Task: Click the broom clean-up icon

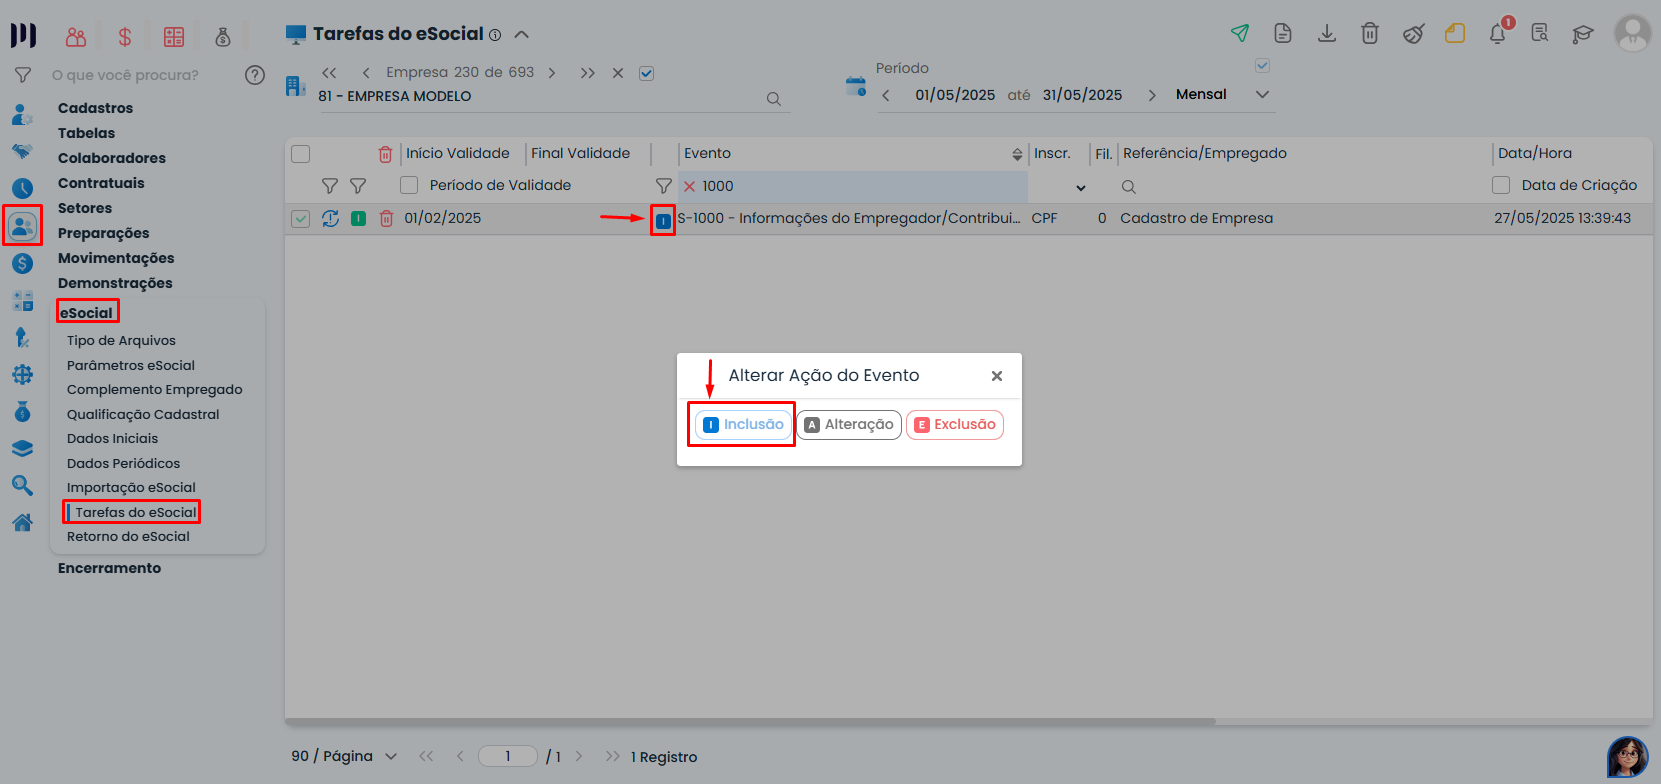Action: pyautogui.click(x=1413, y=34)
